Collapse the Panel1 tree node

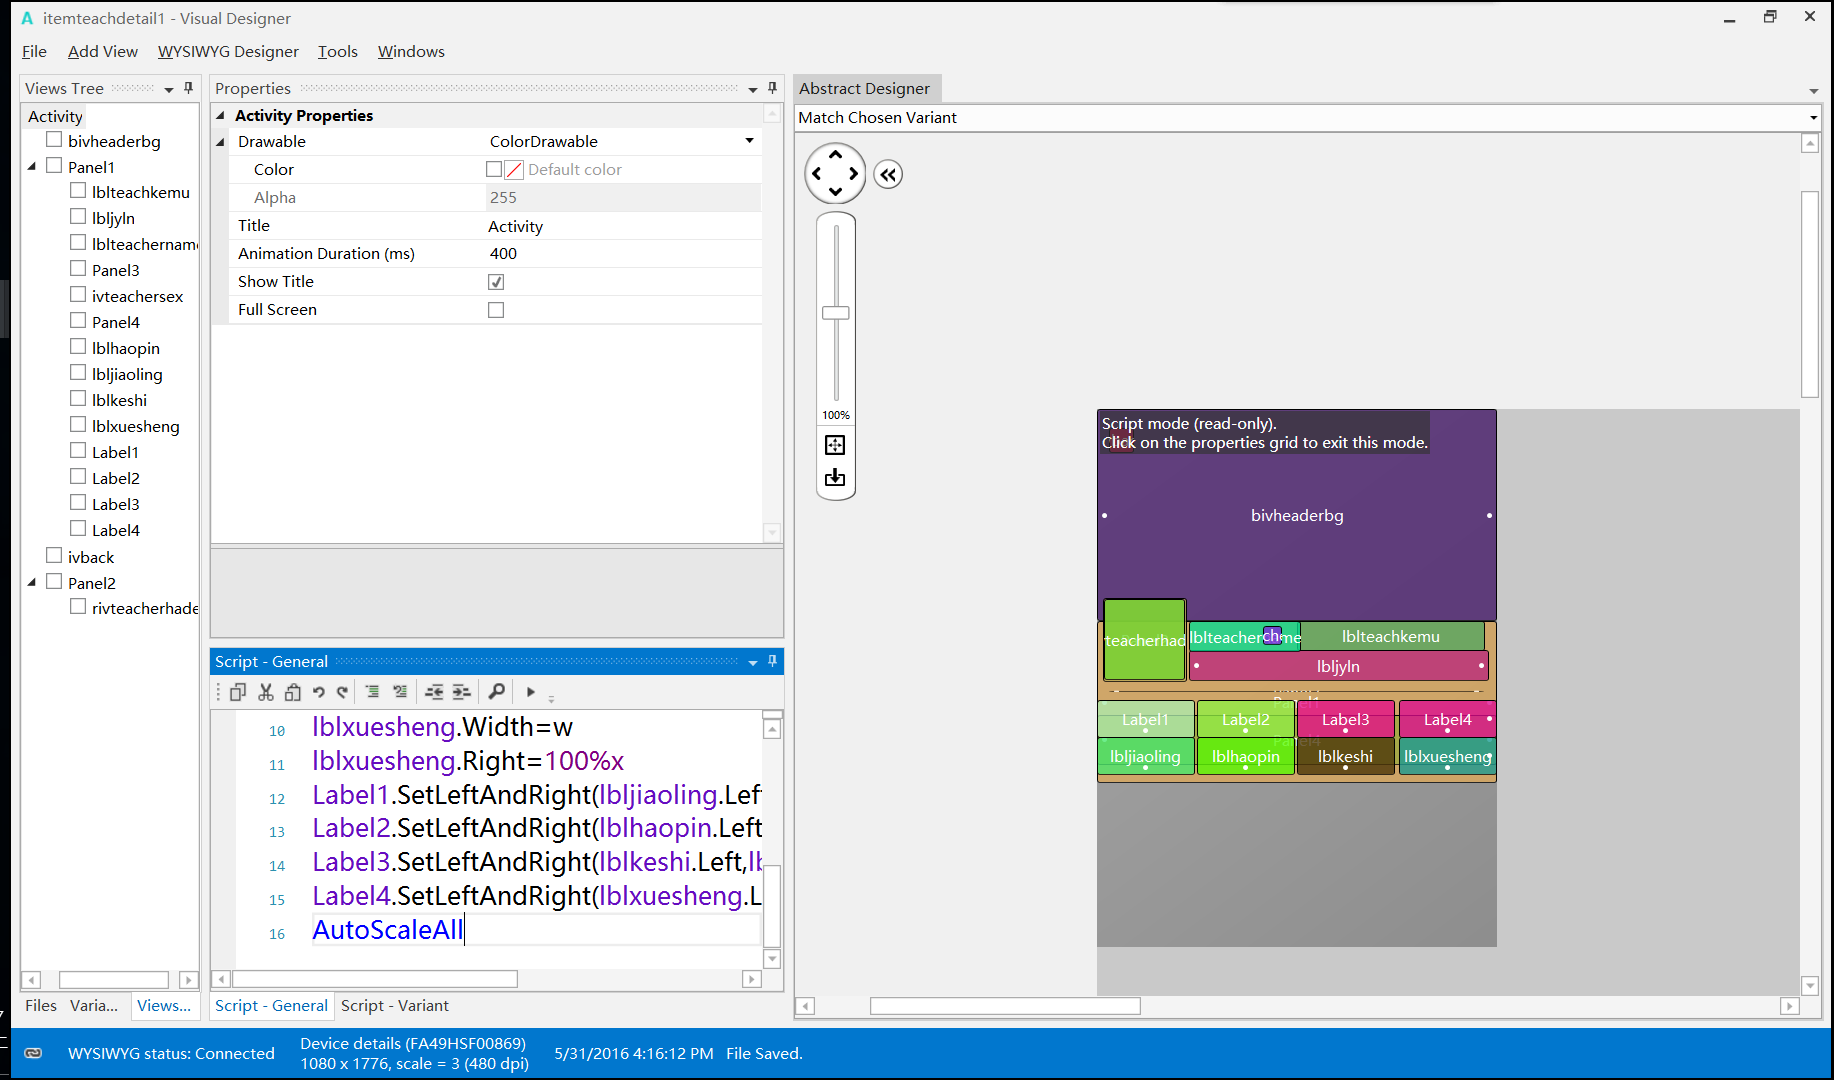(32, 167)
